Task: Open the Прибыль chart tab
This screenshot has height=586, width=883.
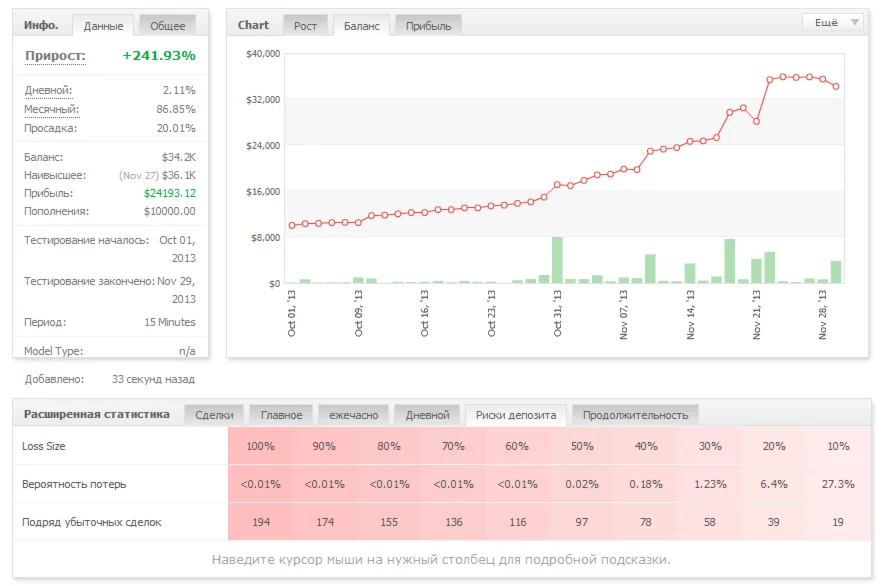Action: pyautogui.click(x=428, y=26)
